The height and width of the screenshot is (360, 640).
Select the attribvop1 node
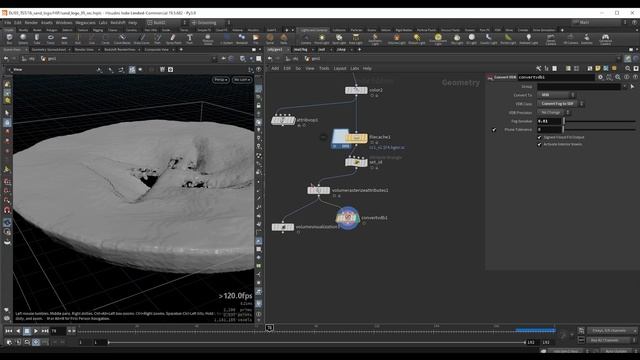(283, 120)
